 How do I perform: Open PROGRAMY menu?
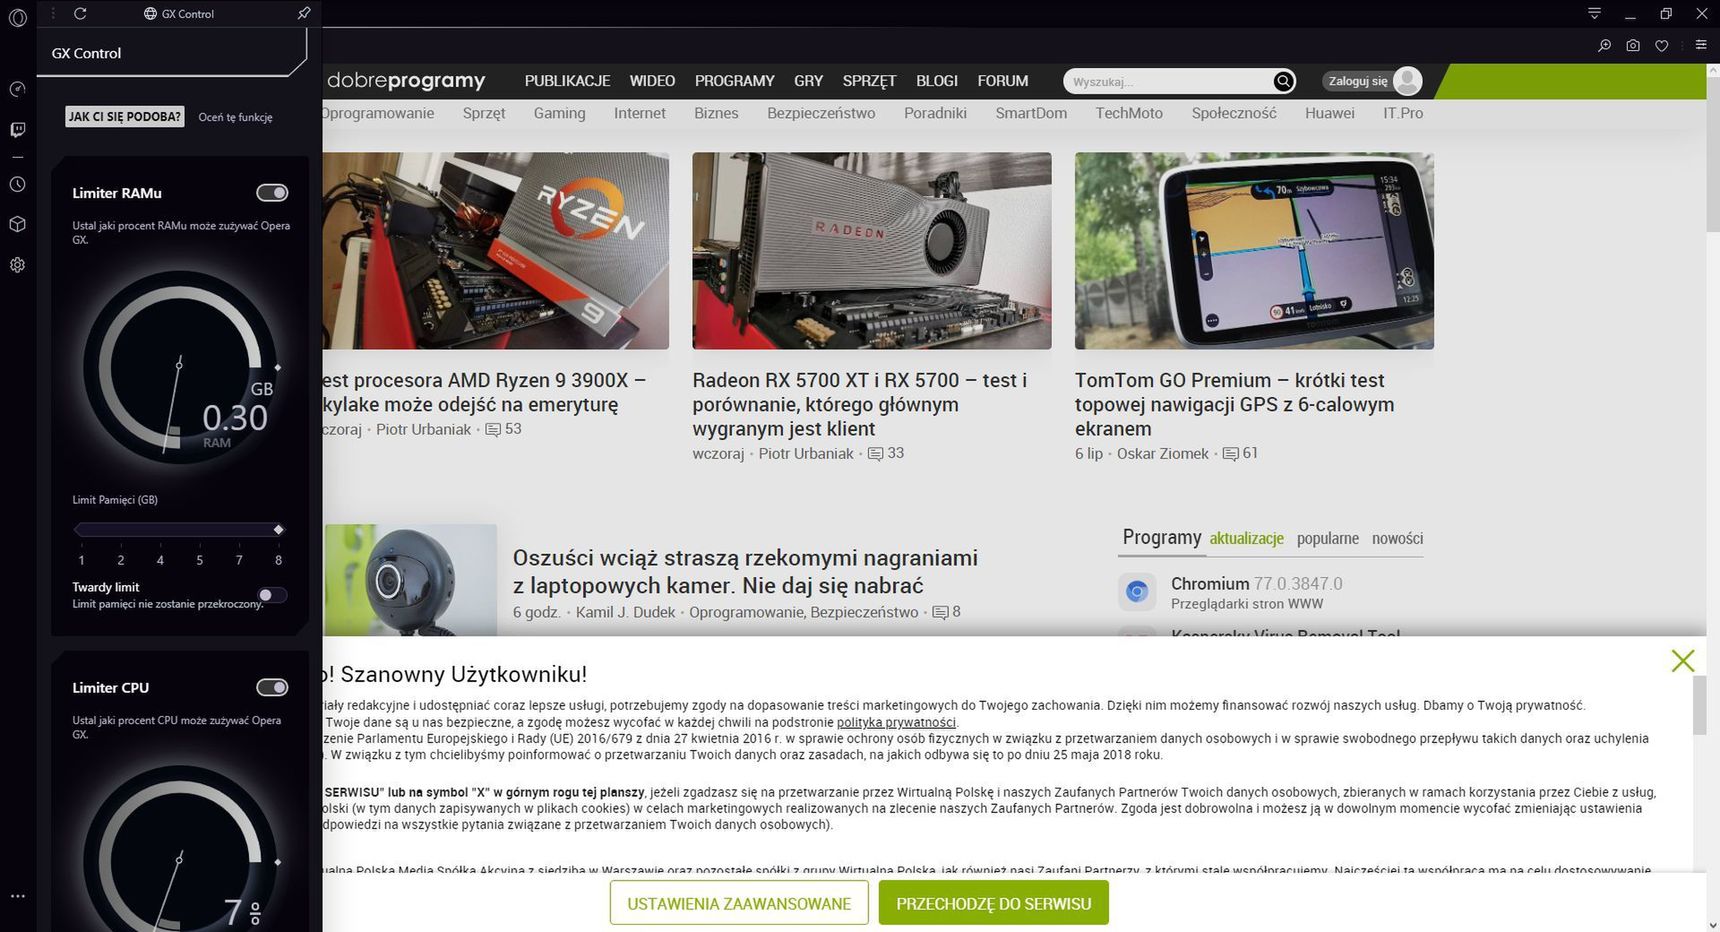pyautogui.click(x=735, y=81)
